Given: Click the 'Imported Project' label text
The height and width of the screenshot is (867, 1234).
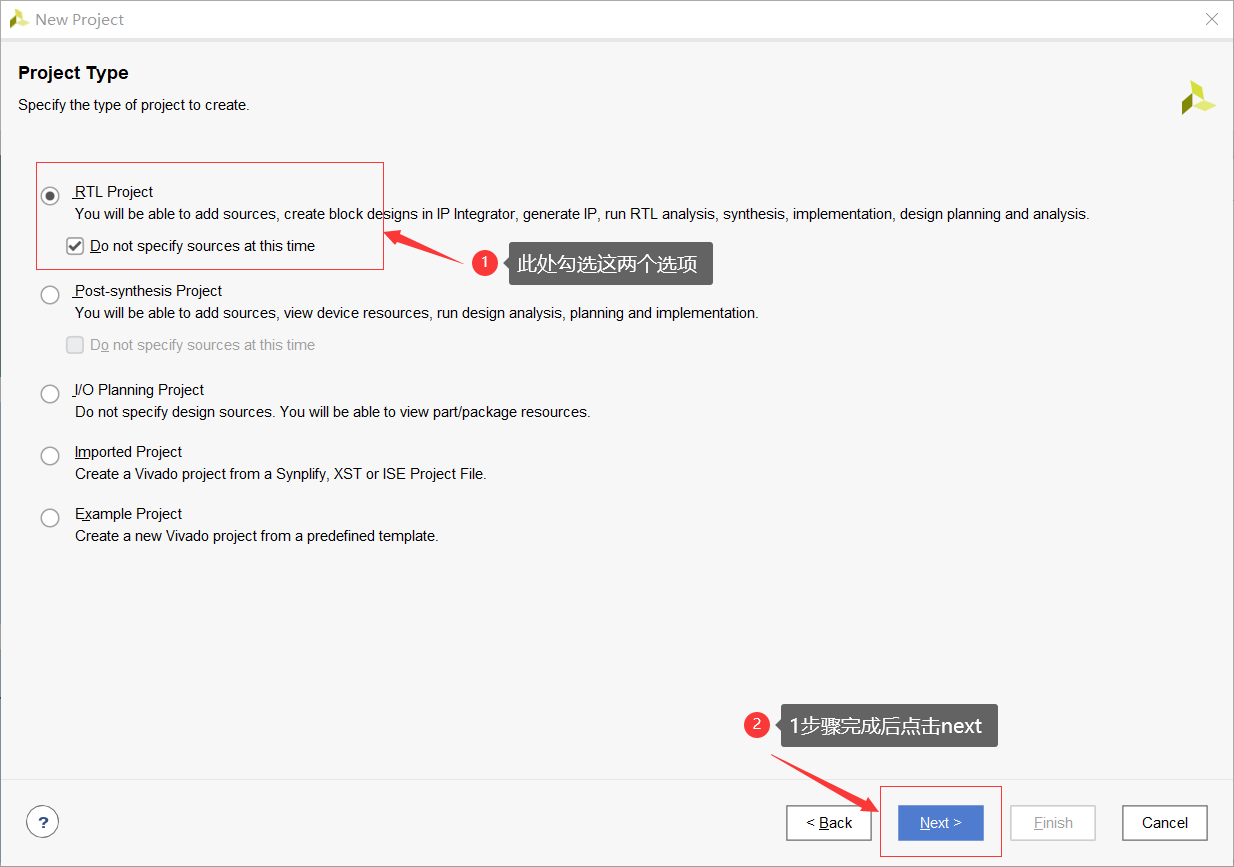Looking at the screenshot, I should (129, 452).
